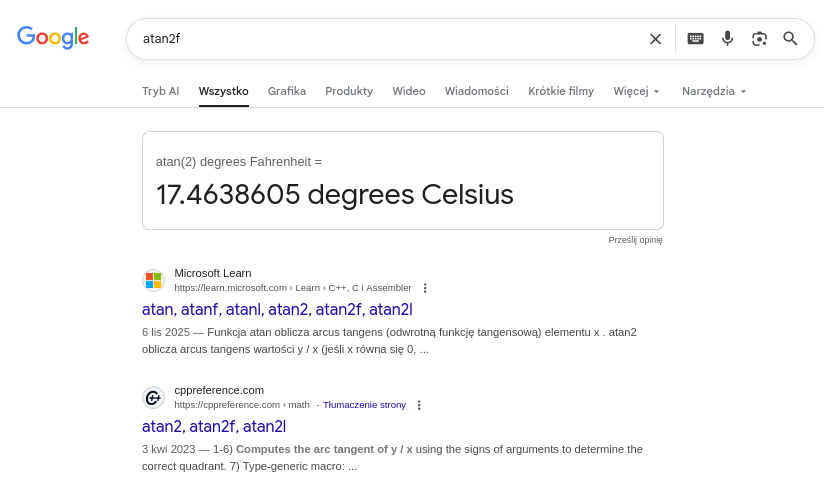Expand the Narzędzia dropdown

point(714,91)
